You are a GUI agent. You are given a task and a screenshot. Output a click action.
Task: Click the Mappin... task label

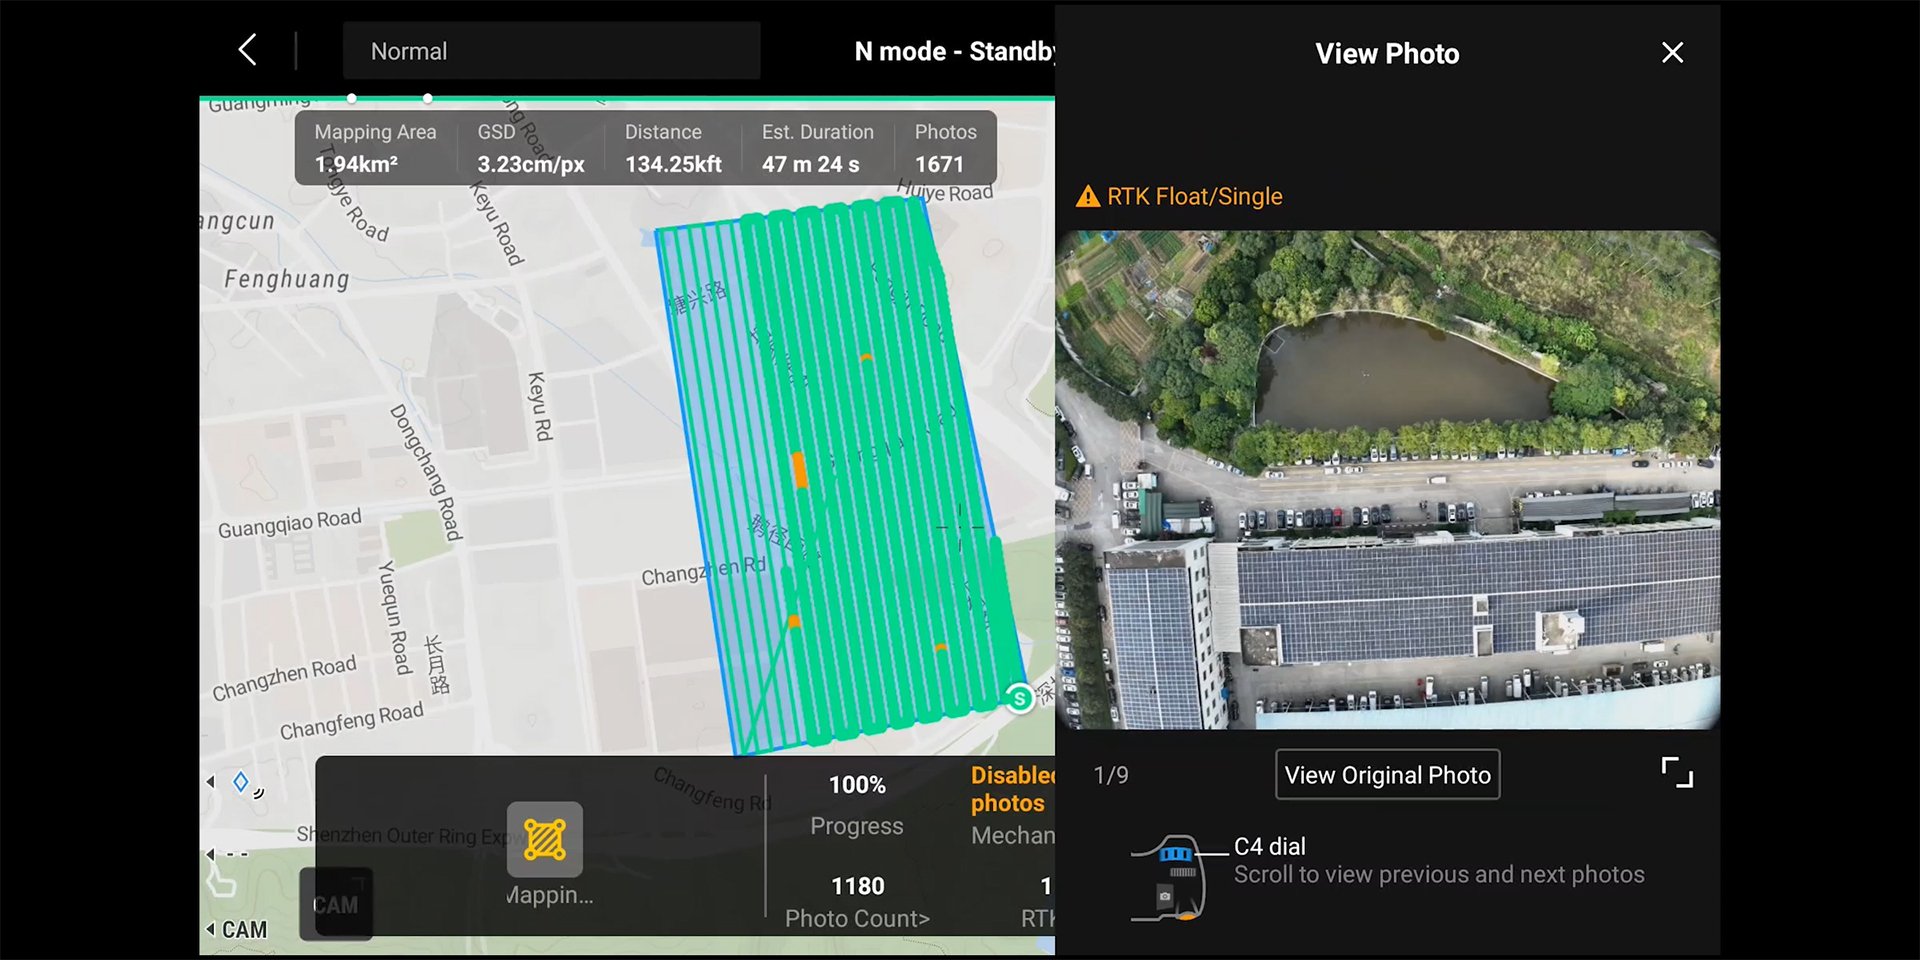pyautogui.click(x=549, y=895)
